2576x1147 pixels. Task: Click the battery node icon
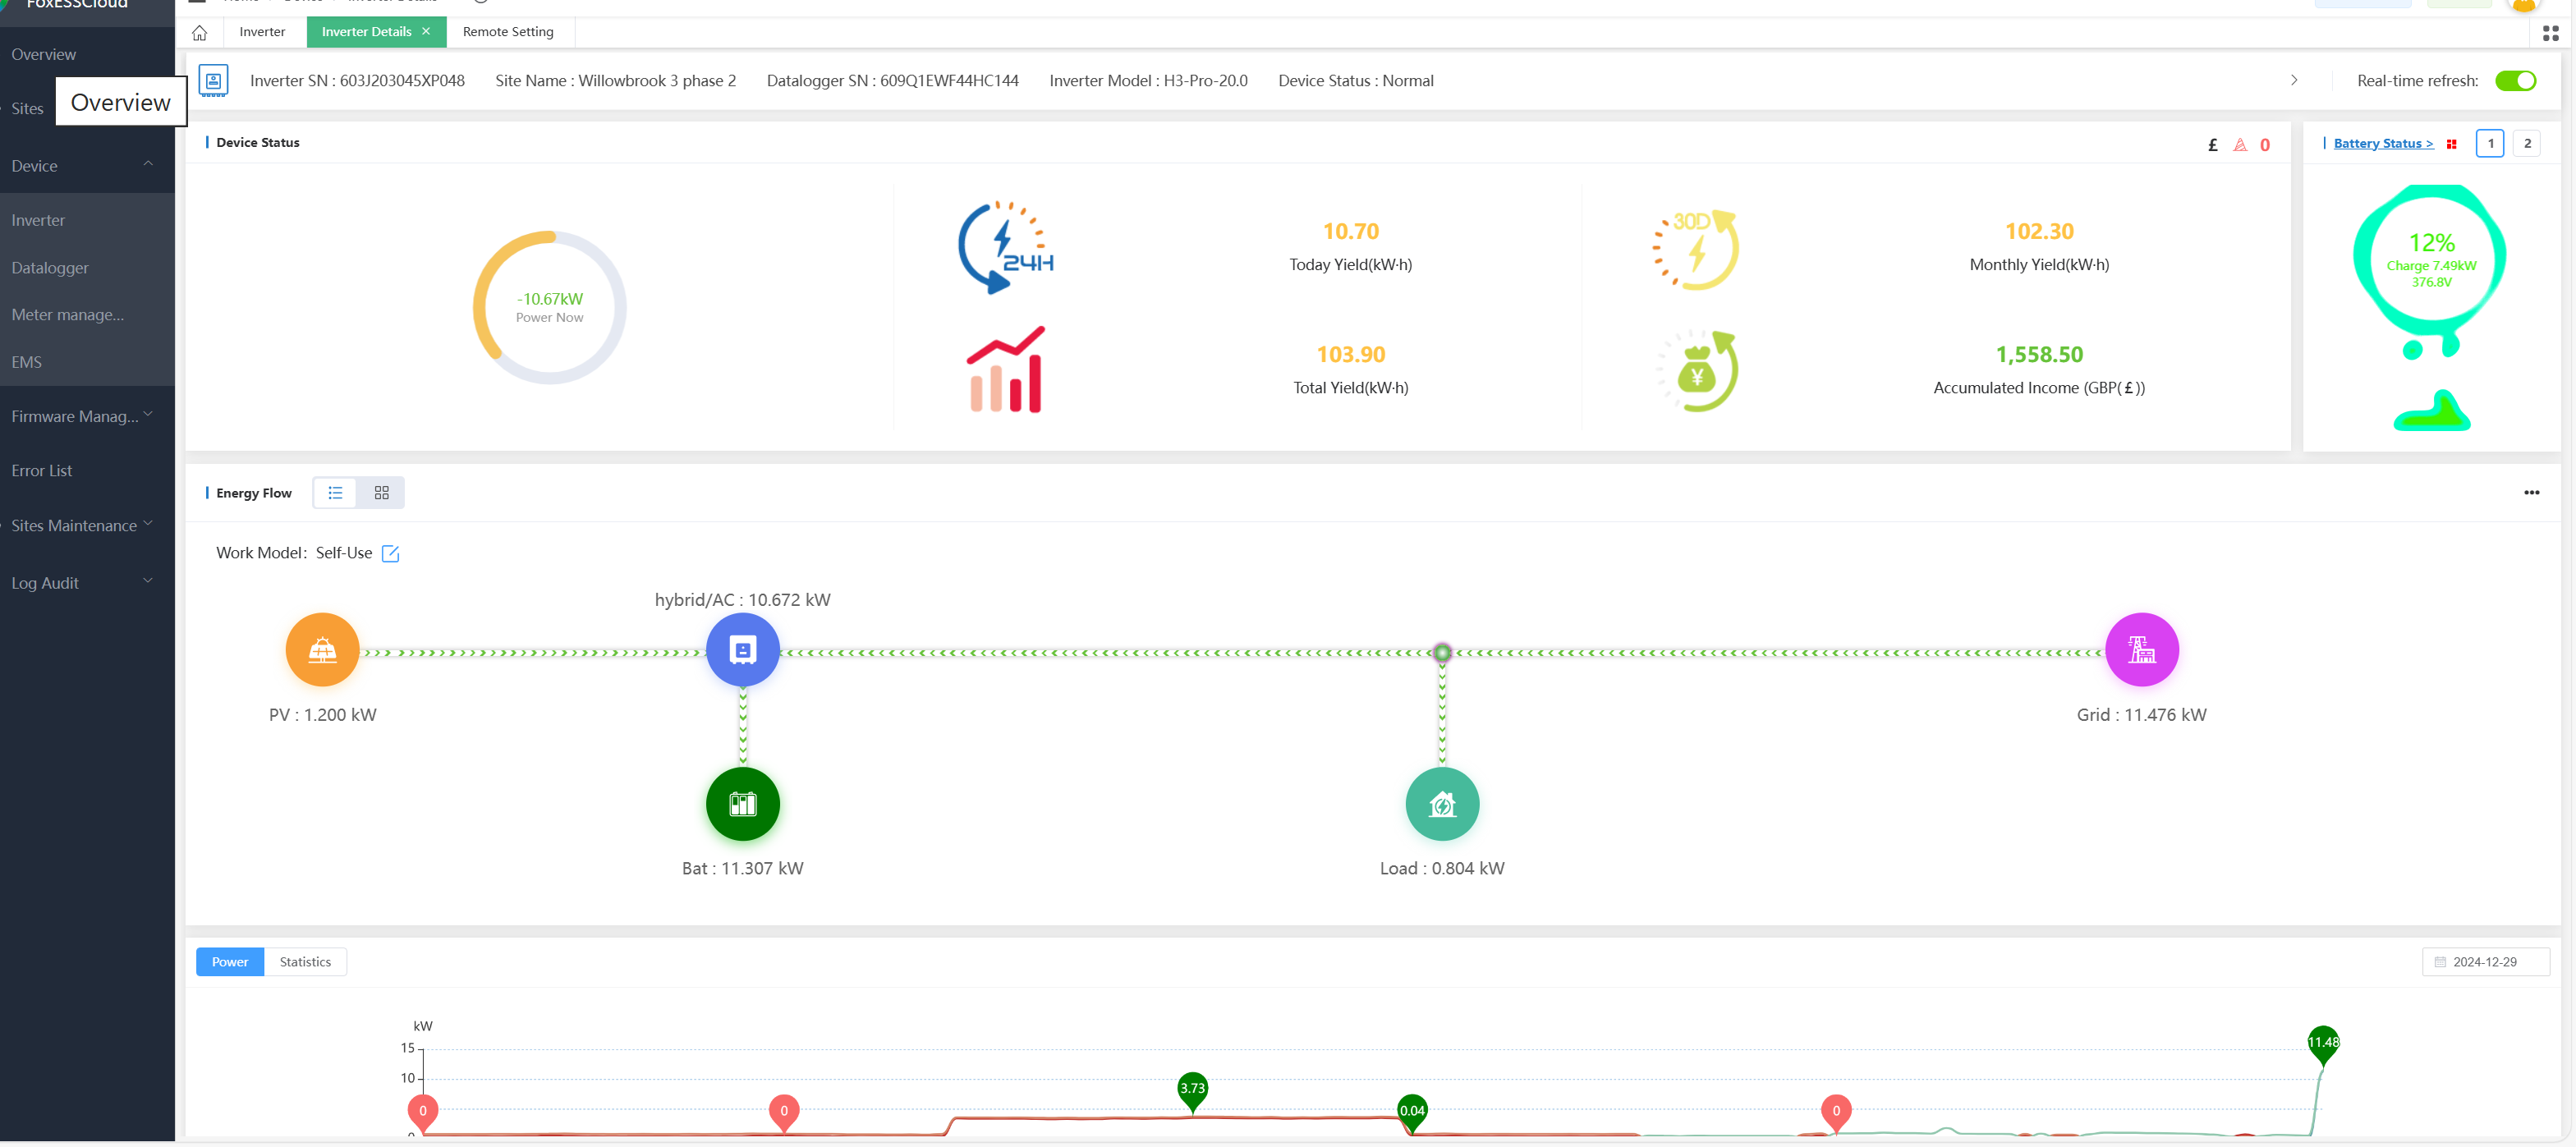point(742,804)
